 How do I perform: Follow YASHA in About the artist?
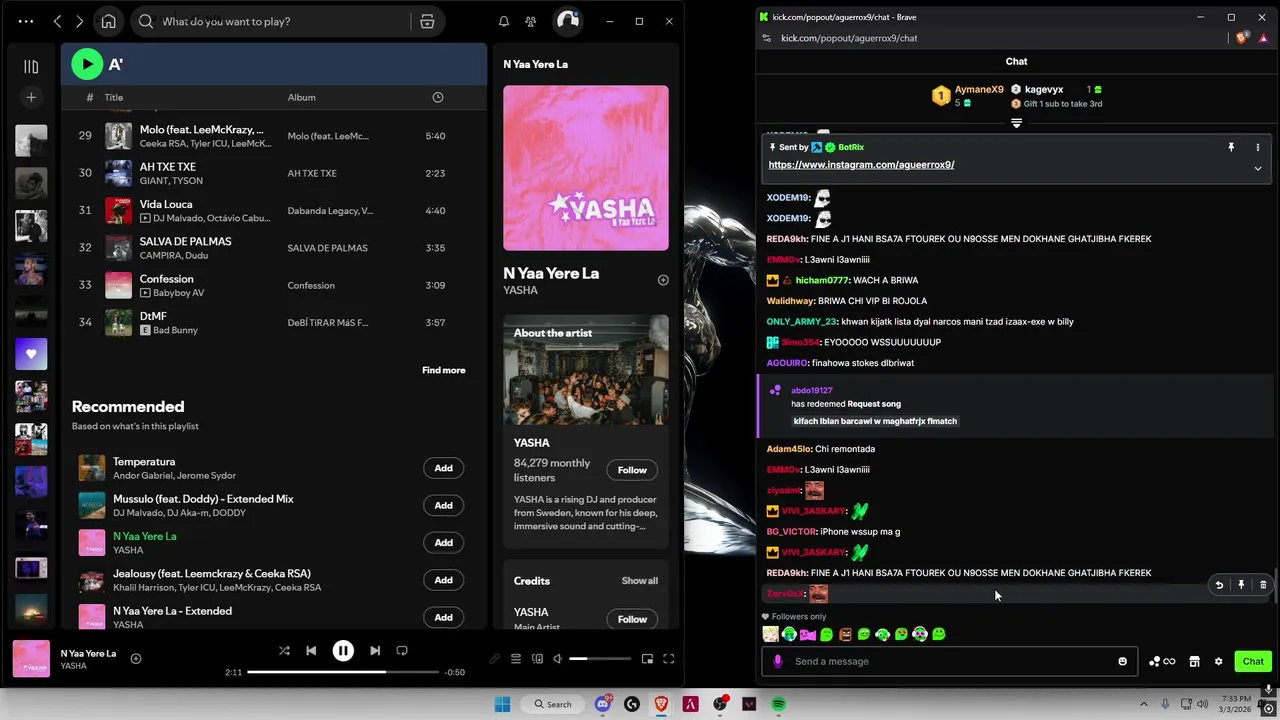tap(632, 470)
